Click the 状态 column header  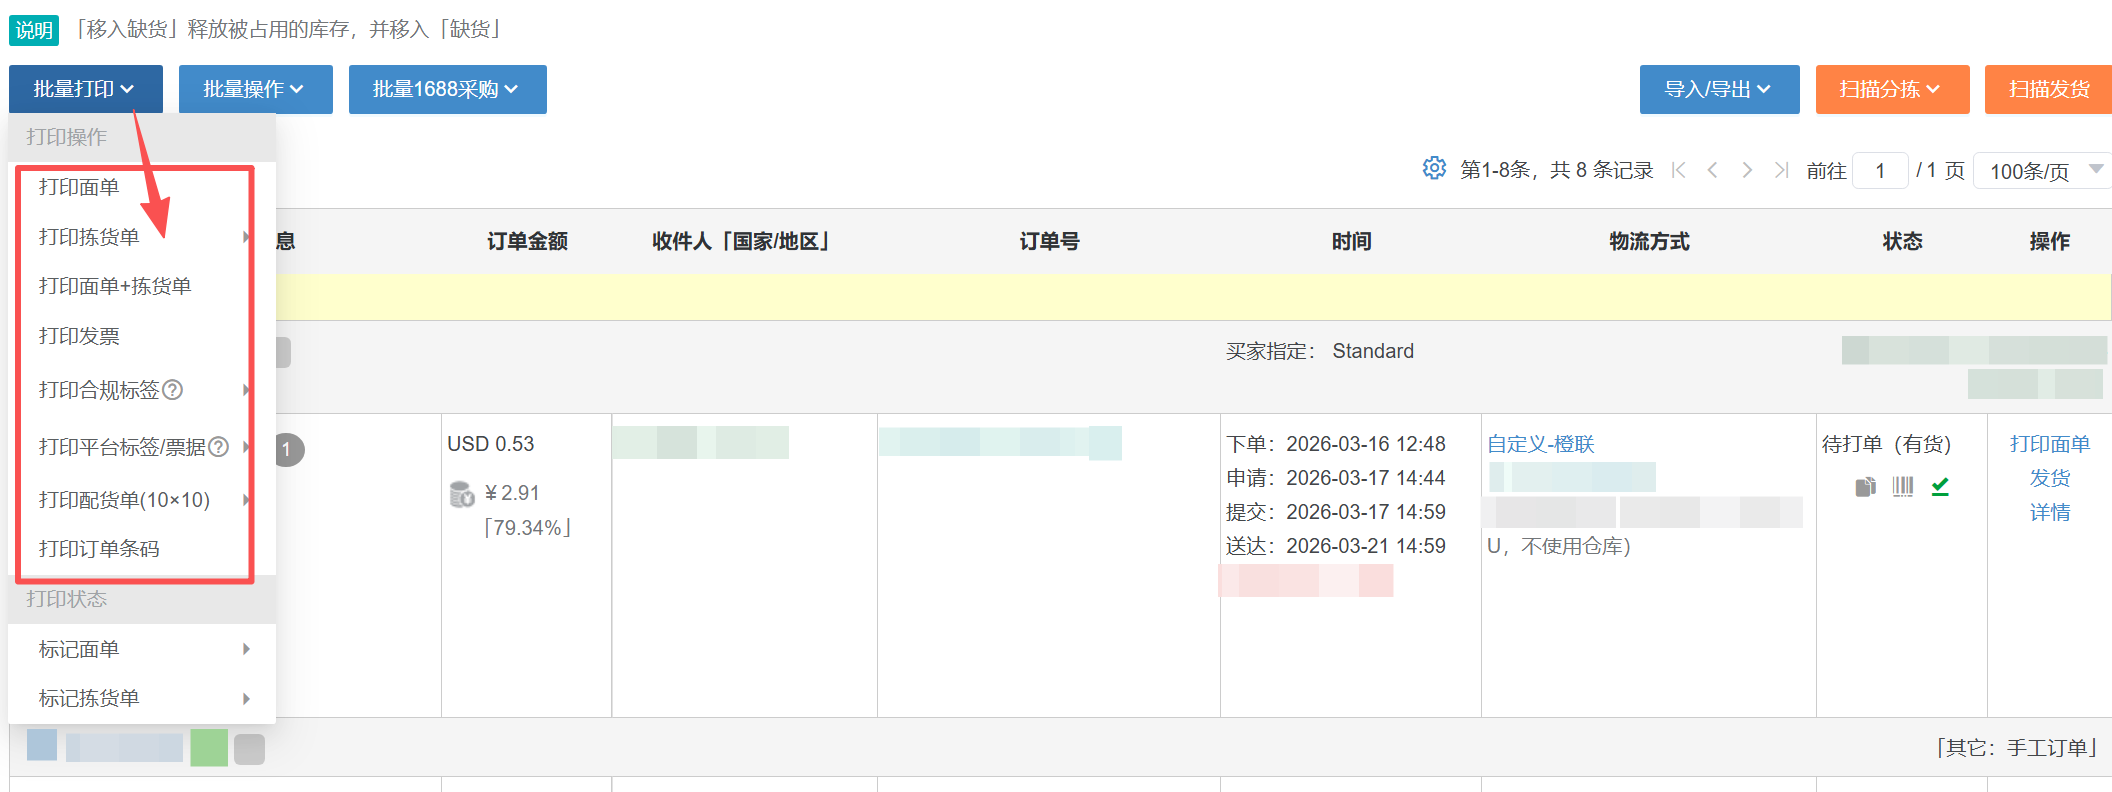[1902, 241]
